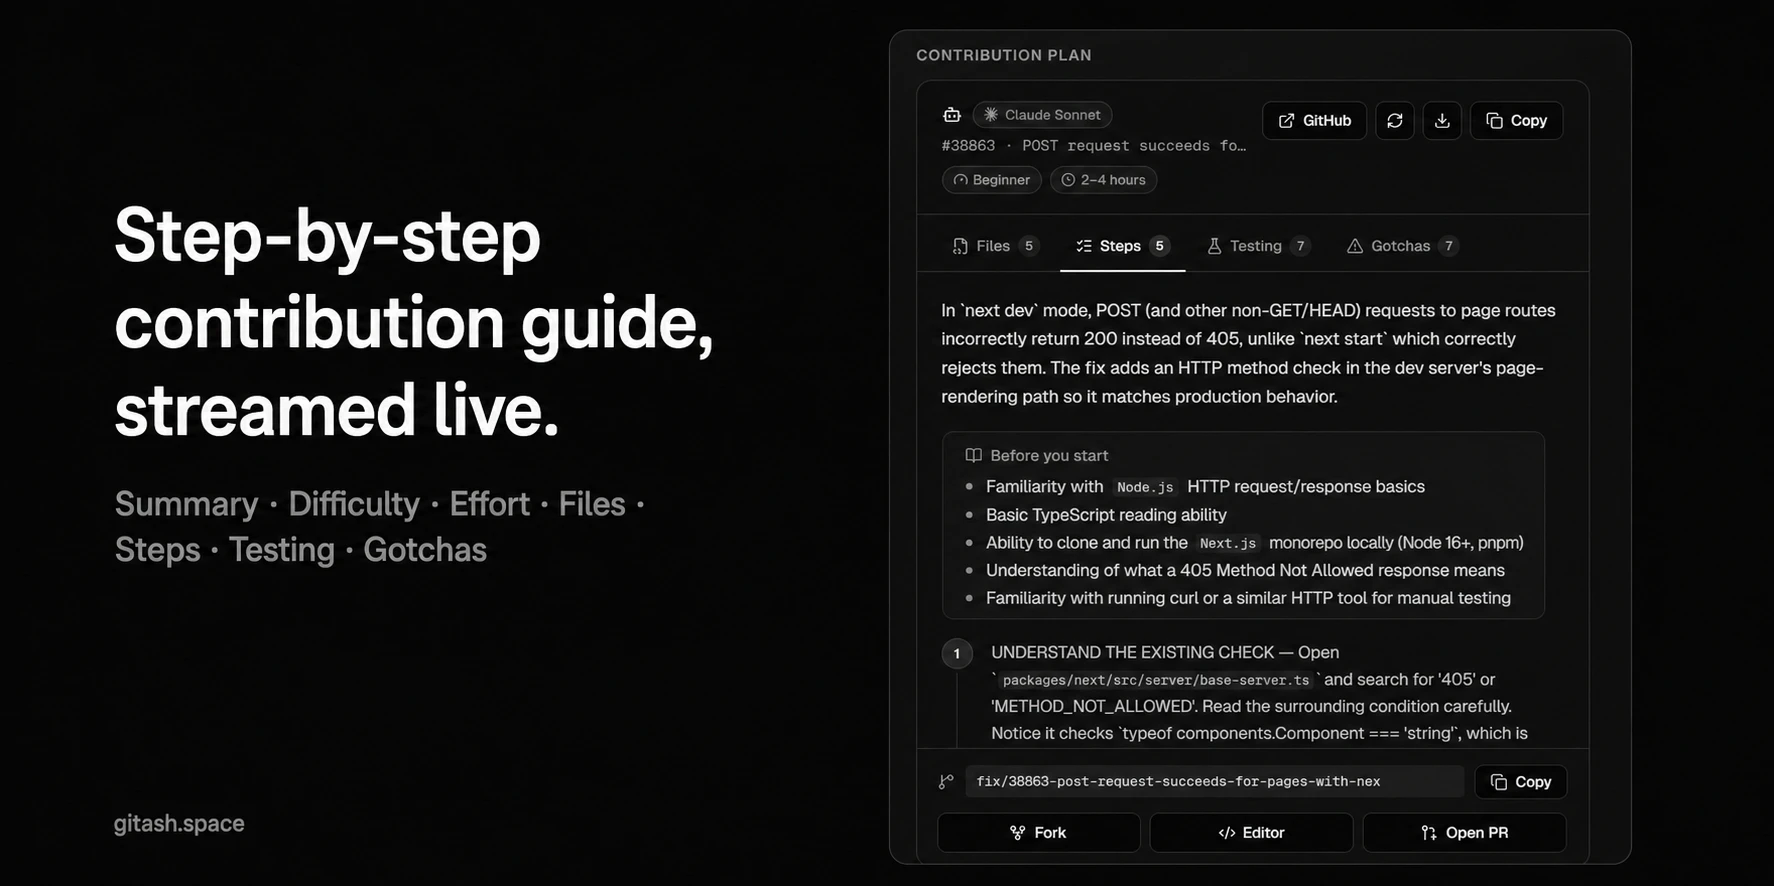Click the base-server.ts file path code snippet
The width and height of the screenshot is (1774, 886).
(x=1156, y=680)
